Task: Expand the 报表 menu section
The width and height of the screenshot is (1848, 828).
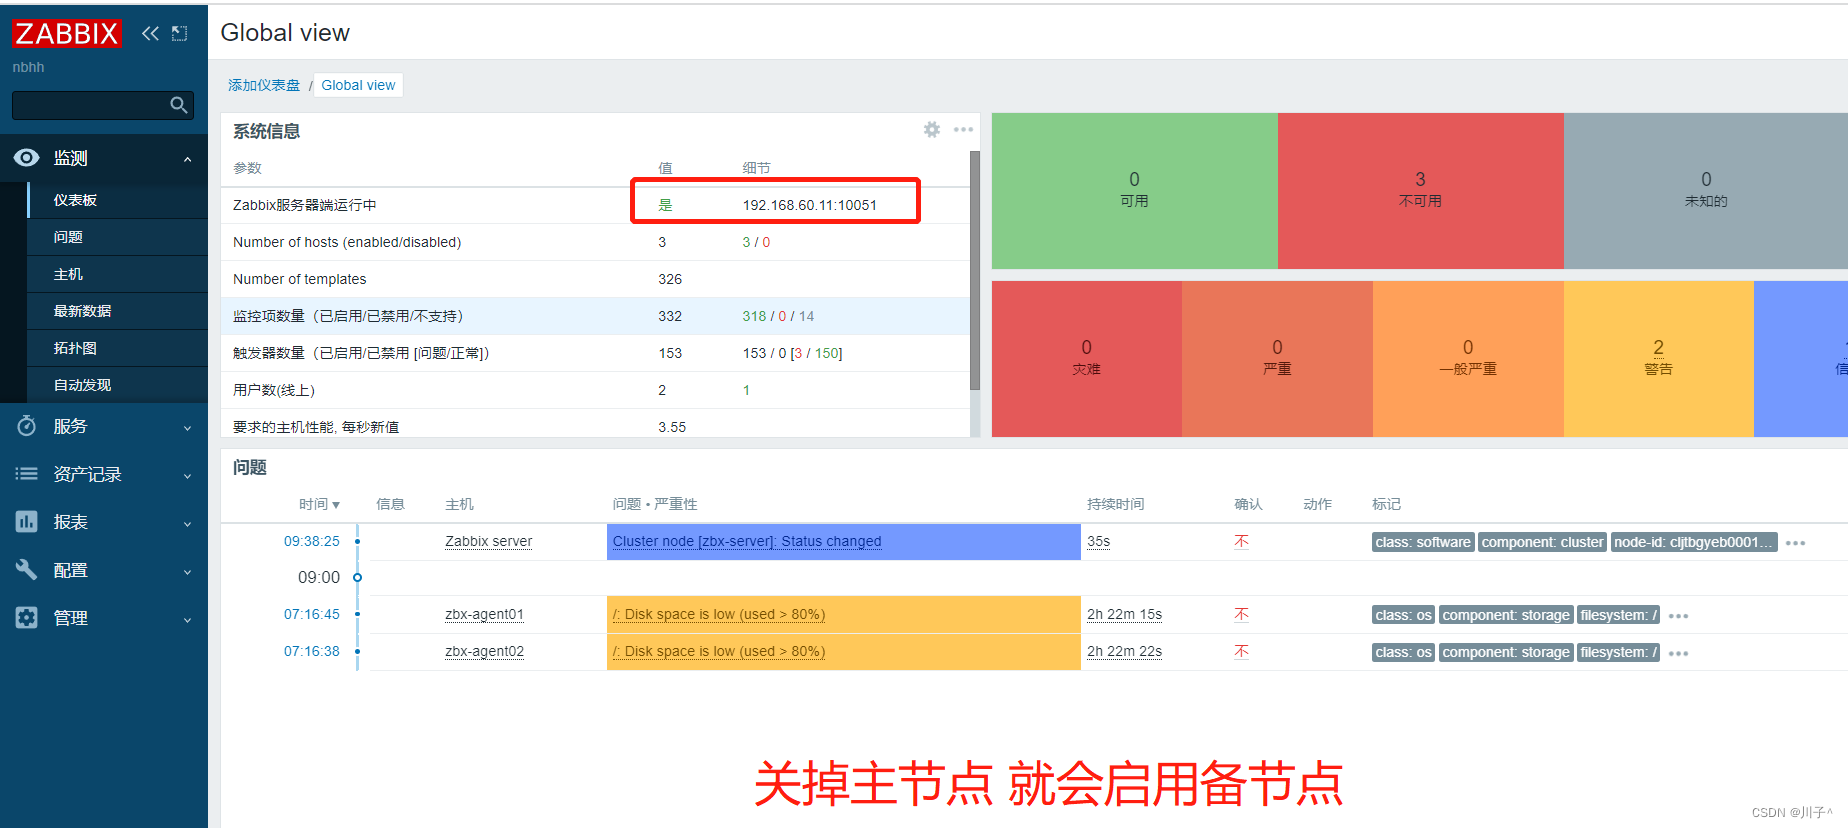Action: pyautogui.click(x=104, y=522)
